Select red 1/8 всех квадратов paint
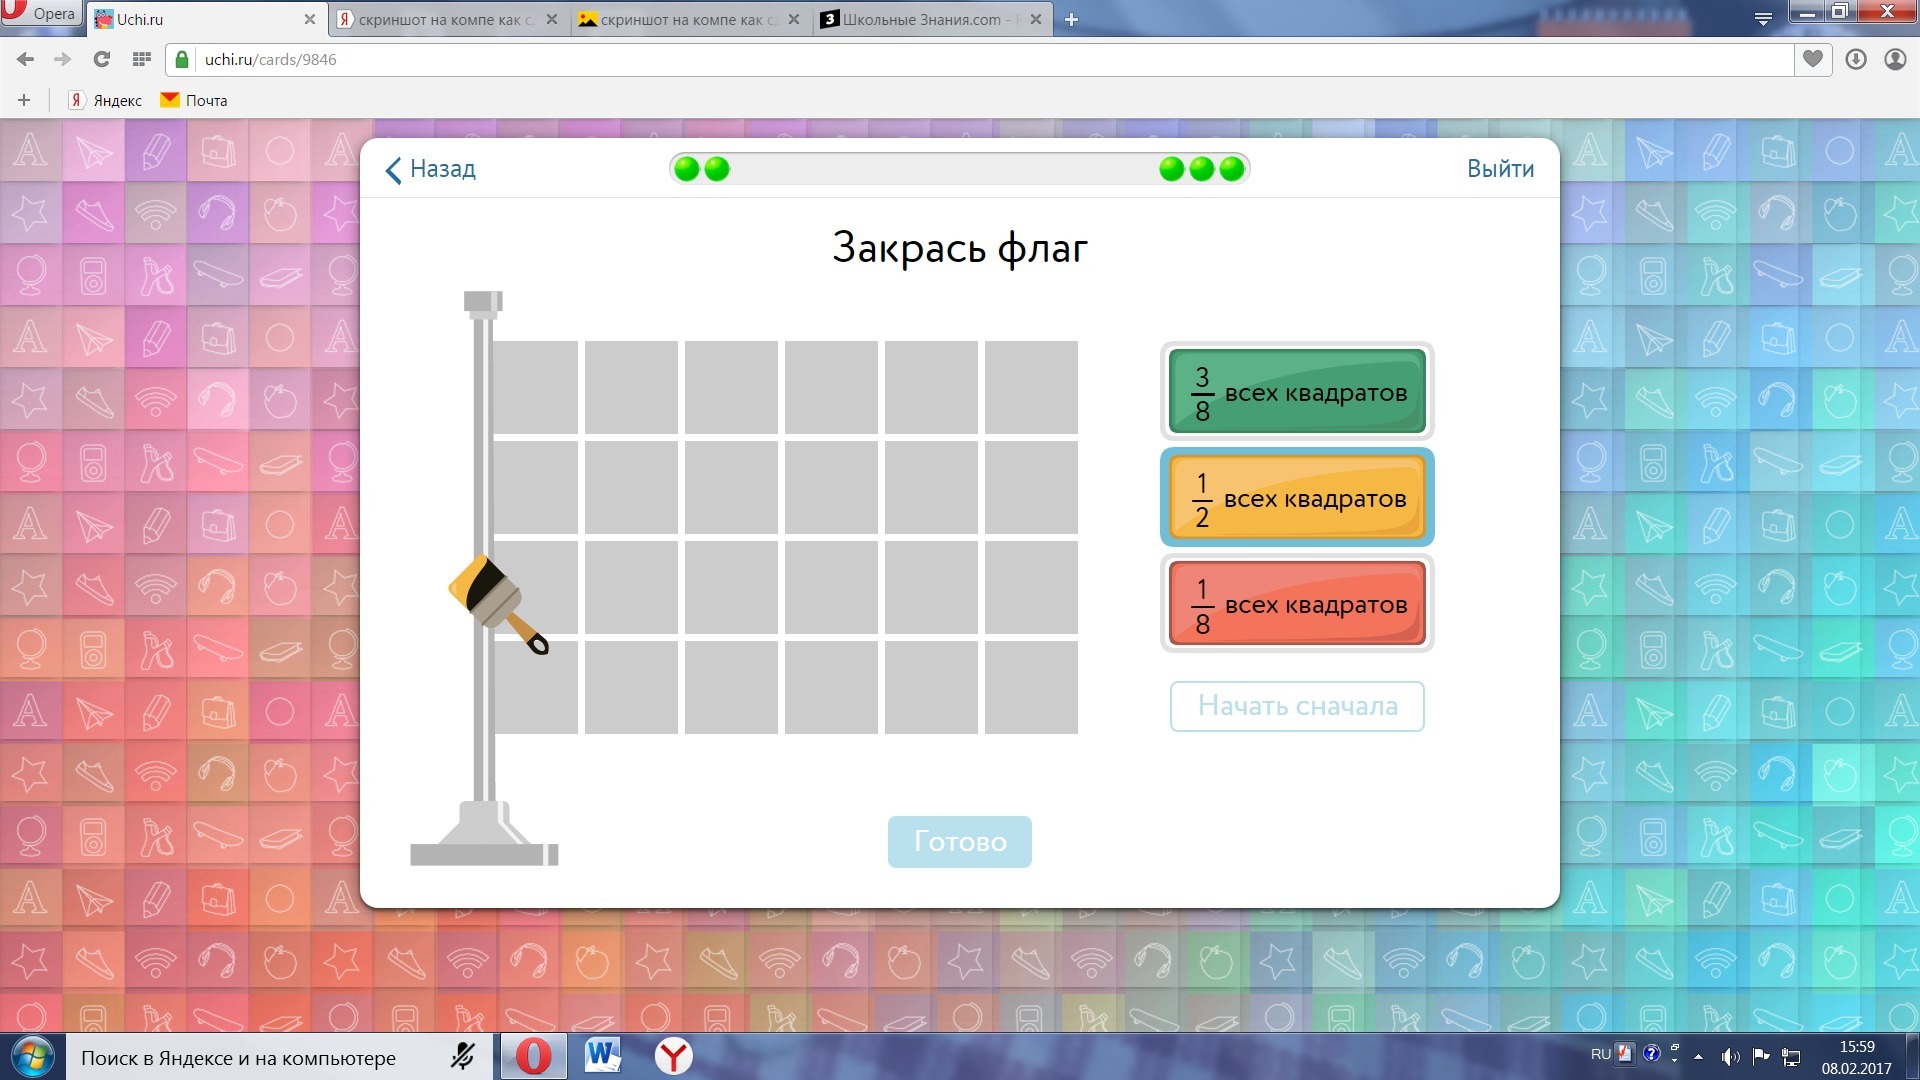 click(x=1297, y=604)
